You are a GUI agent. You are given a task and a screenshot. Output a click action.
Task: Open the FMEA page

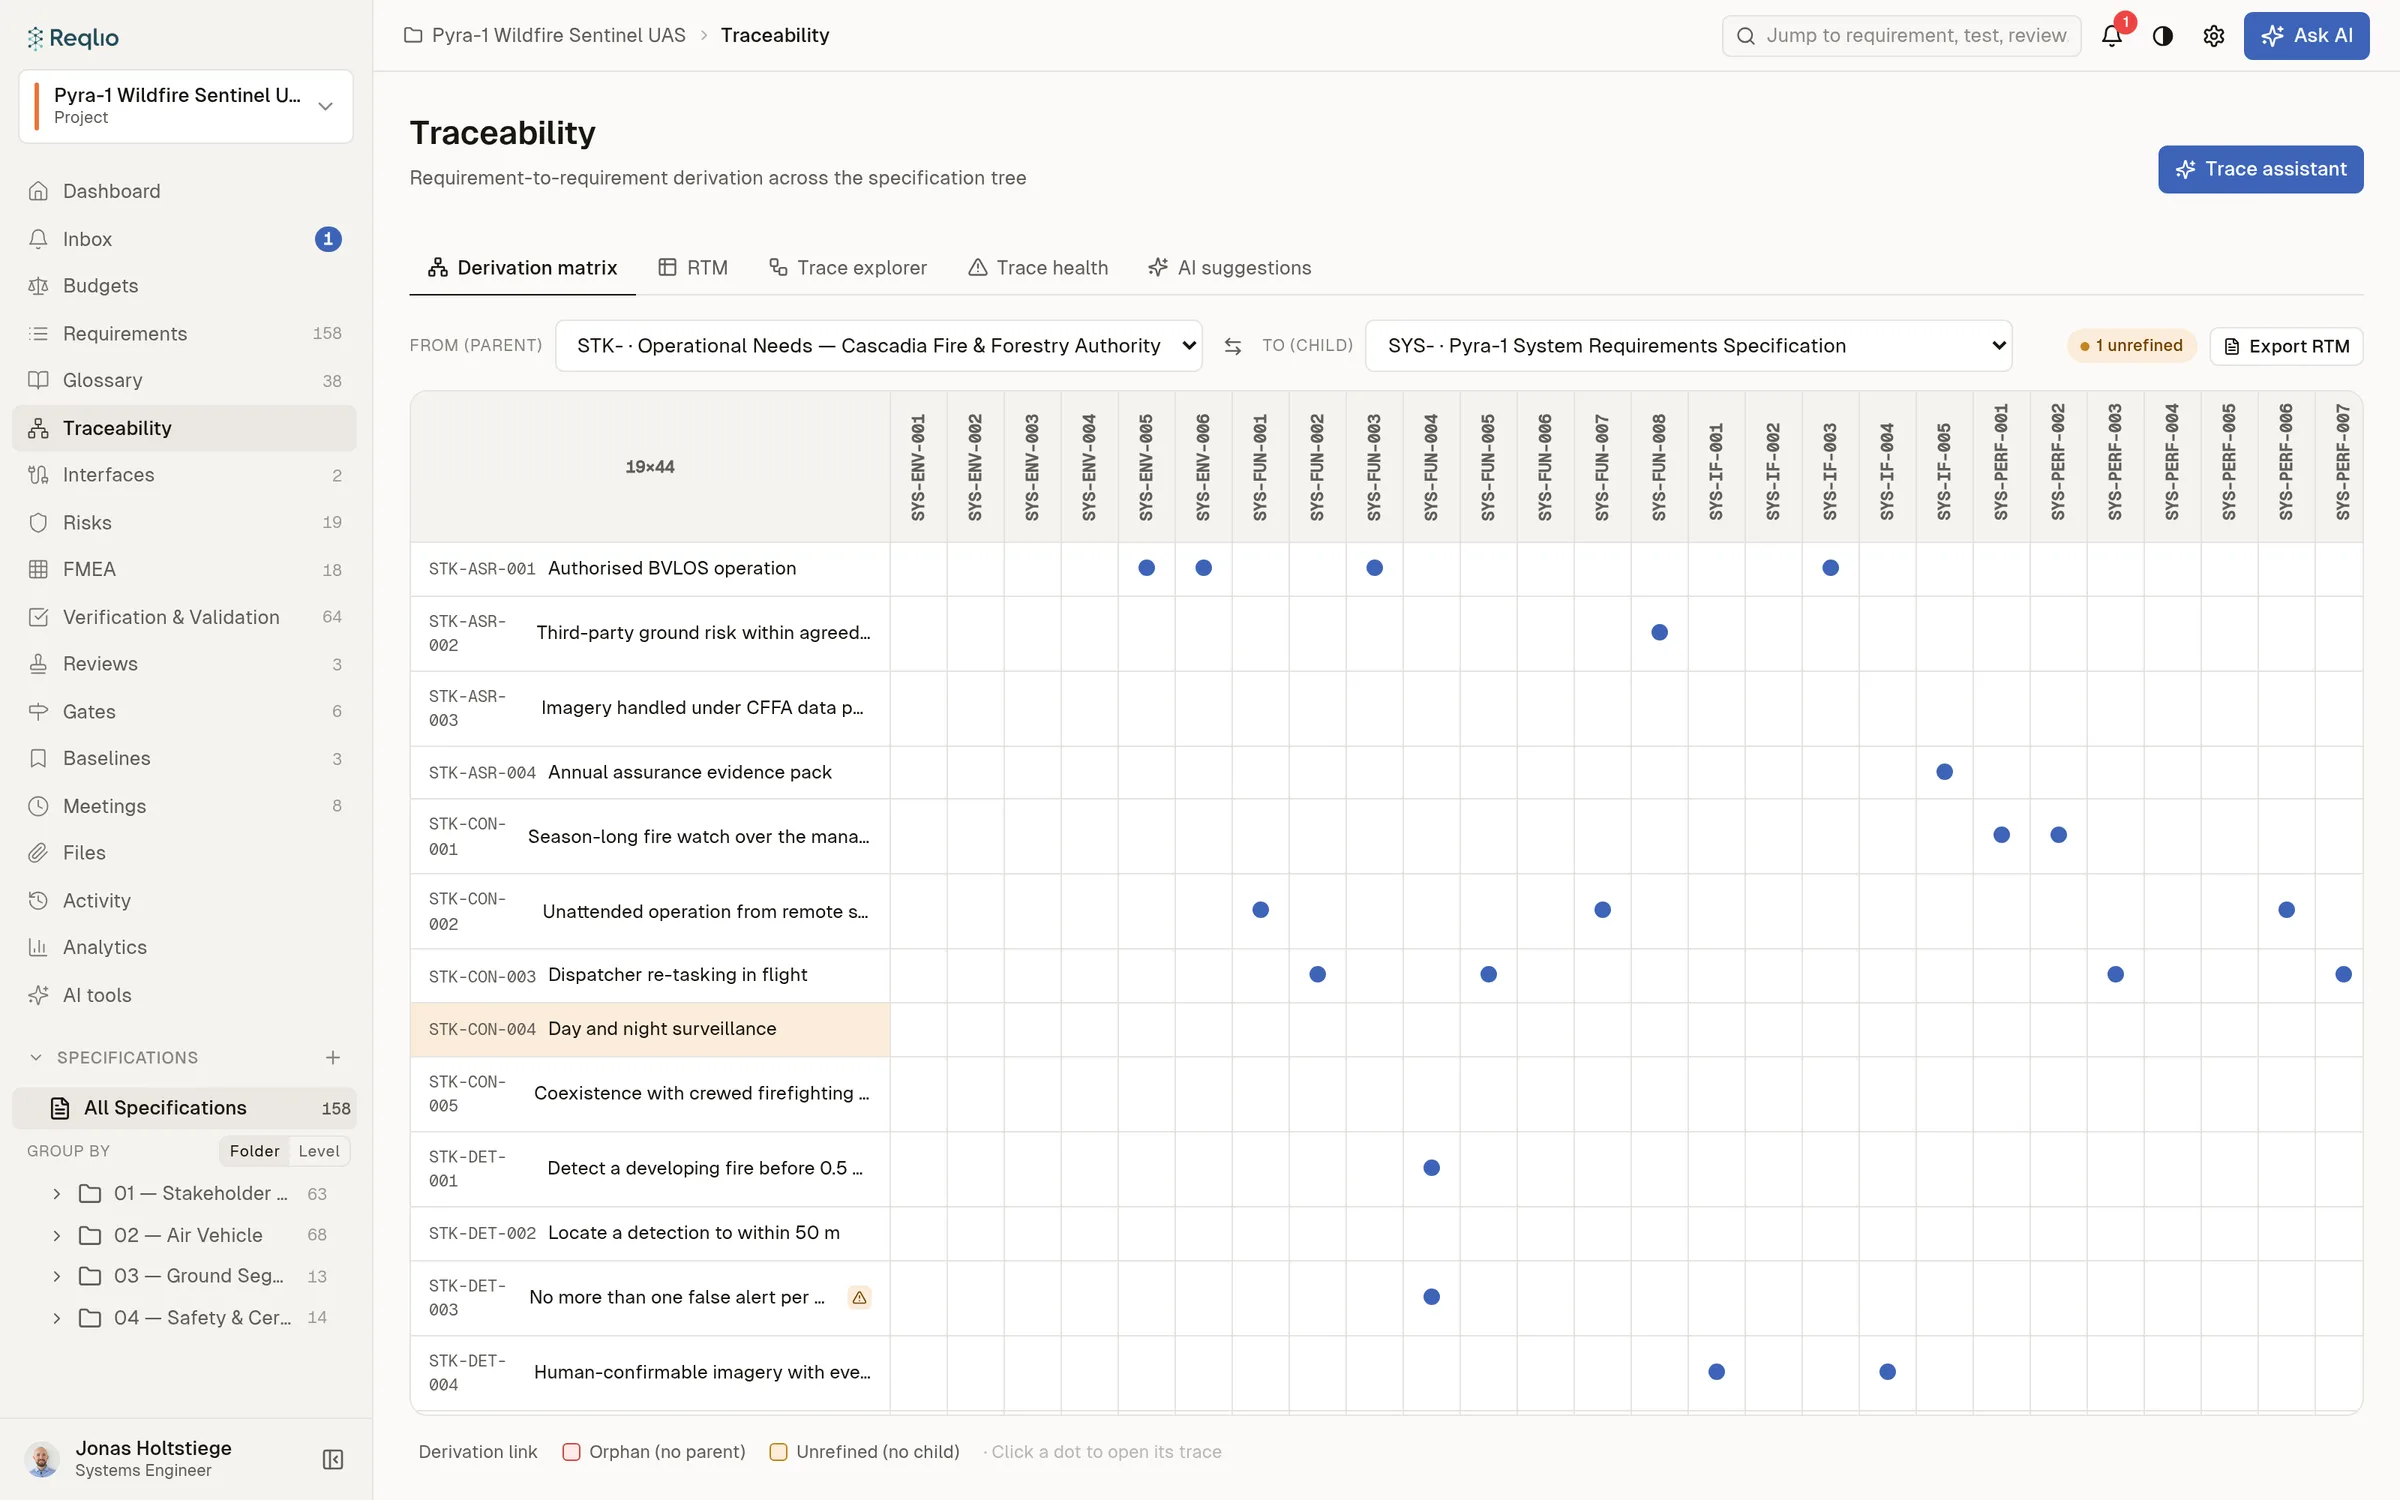(185, 569)
